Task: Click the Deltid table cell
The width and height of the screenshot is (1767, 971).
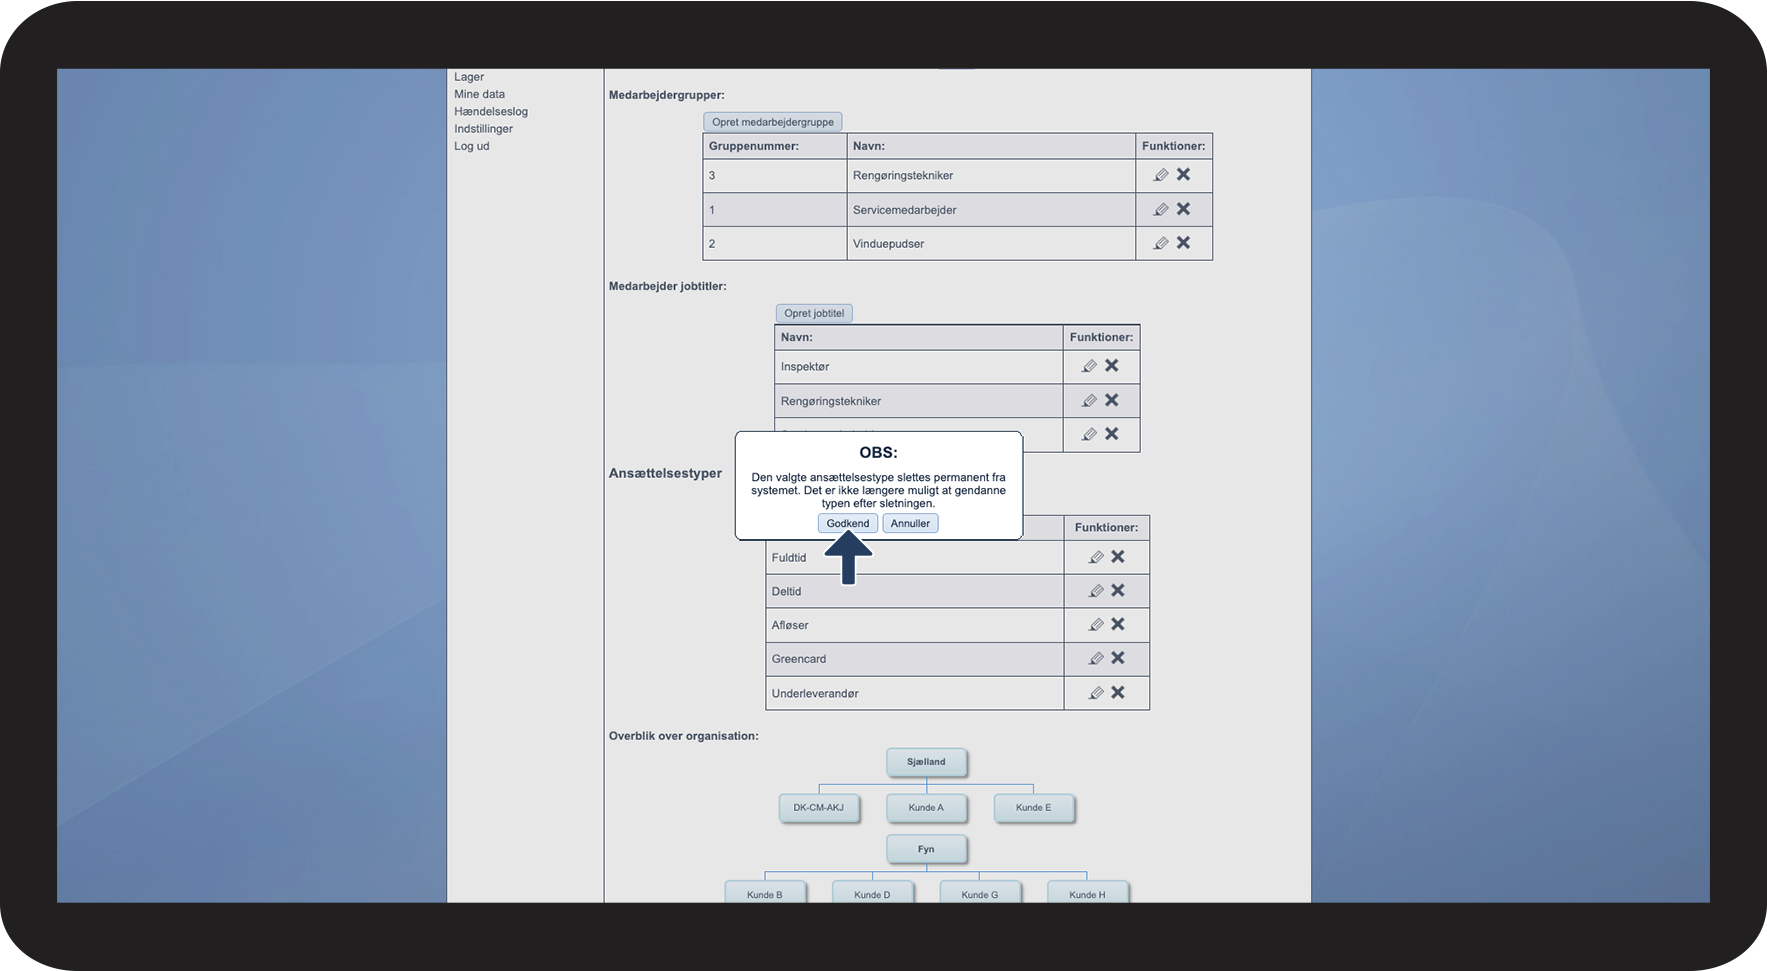Action: 914,591
